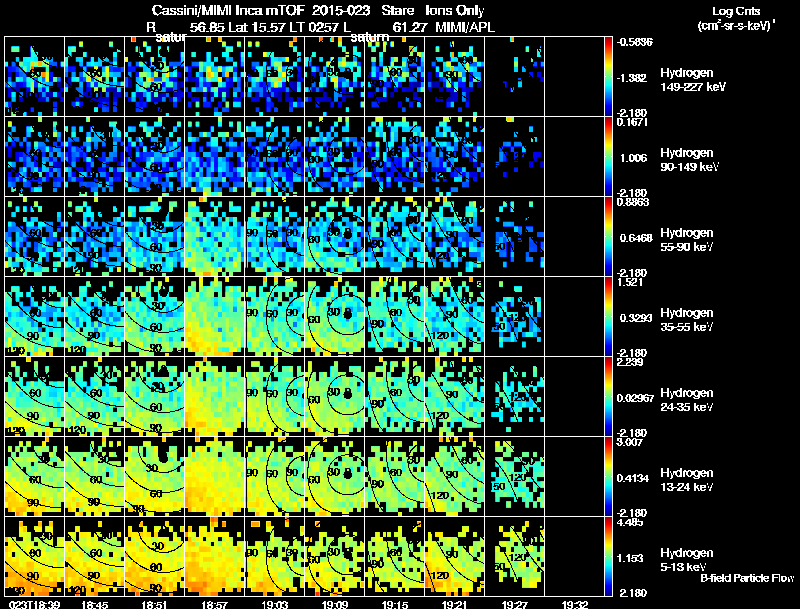Click the "Ions Only" text in the header
The image size is (800, 609).
455,11
